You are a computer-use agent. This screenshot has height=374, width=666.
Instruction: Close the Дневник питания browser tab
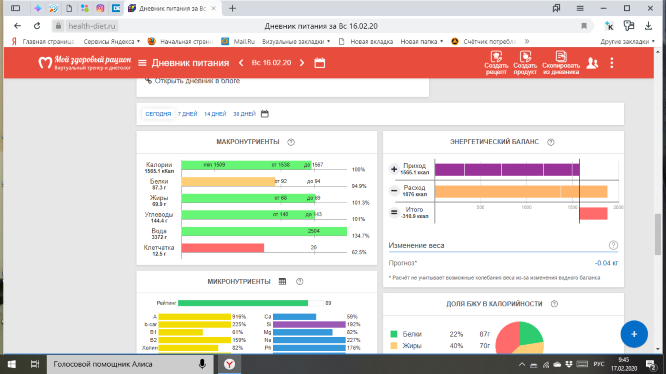[x=213, y=8]
